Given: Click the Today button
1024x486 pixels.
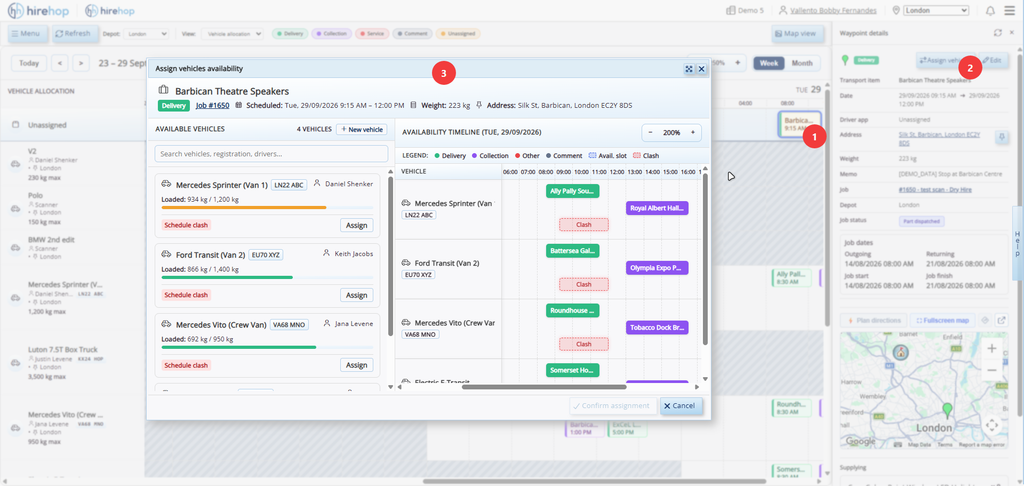Looking at the screenshot, I should click(29, 63).
